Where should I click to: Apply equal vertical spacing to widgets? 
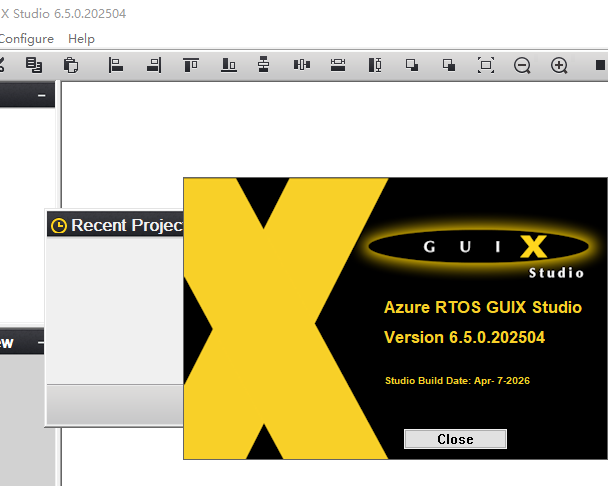click(x=264, y=65)
